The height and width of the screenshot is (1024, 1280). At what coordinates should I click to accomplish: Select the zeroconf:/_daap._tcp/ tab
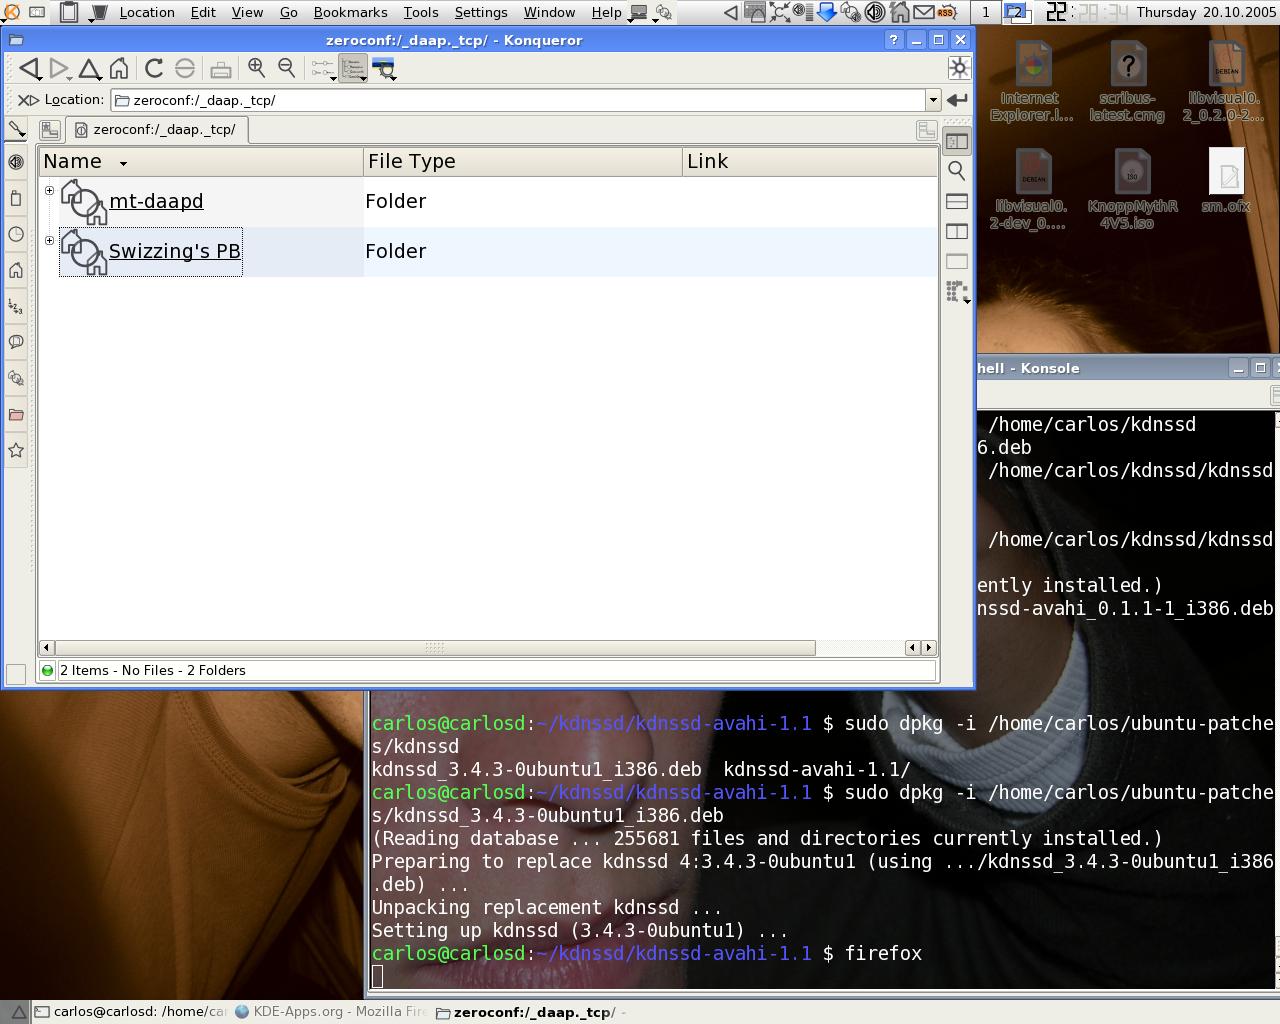[x=156, y=129]
